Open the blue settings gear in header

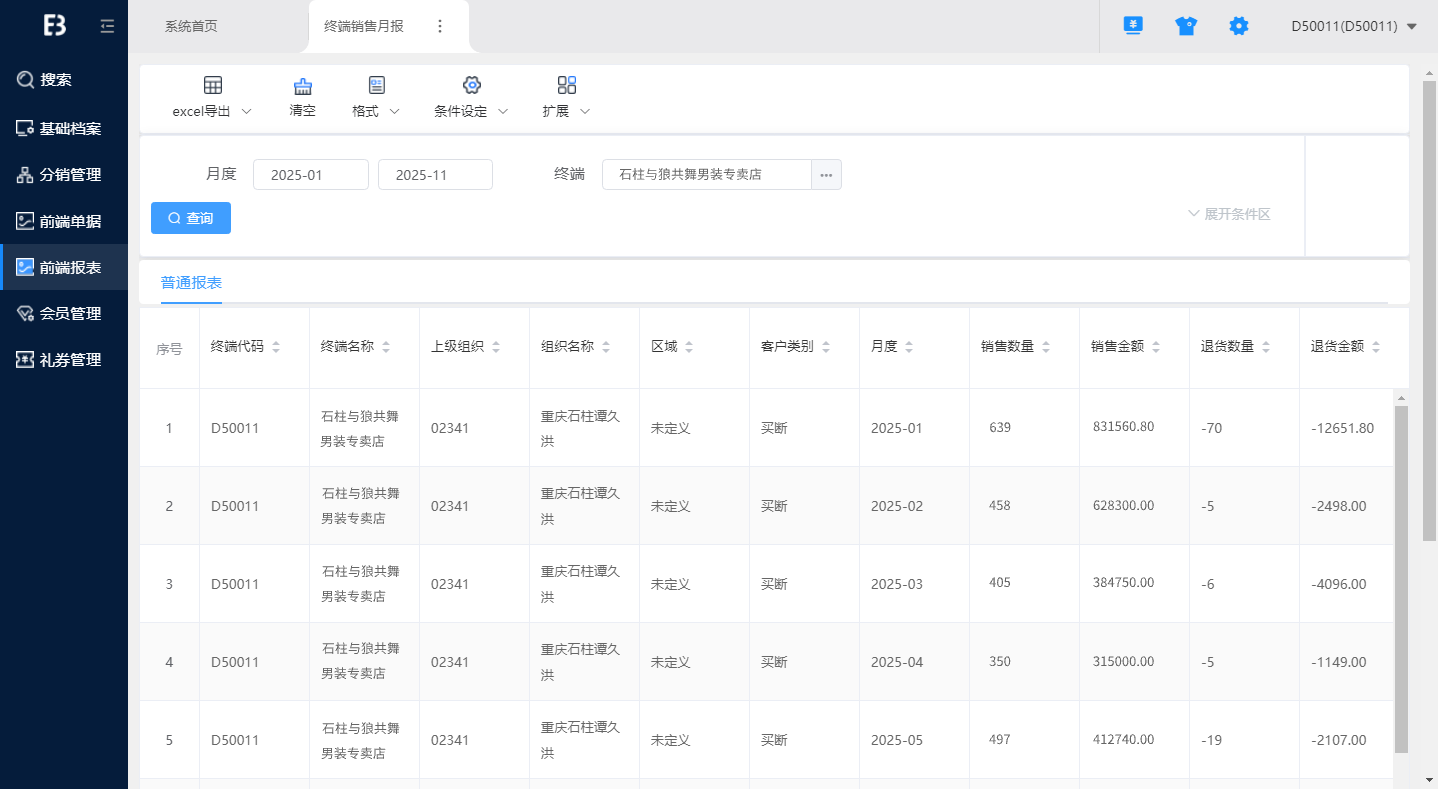(x=1239, y=27)
